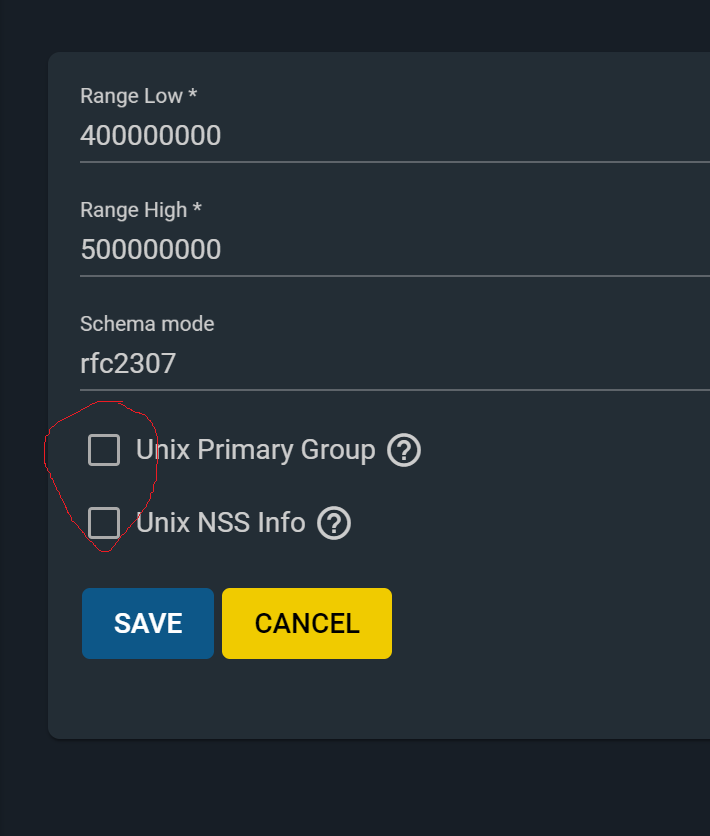The height and width of the screenshot is (836, 710).
Task: Focus the Range Low input field
Action: (395, 135)
